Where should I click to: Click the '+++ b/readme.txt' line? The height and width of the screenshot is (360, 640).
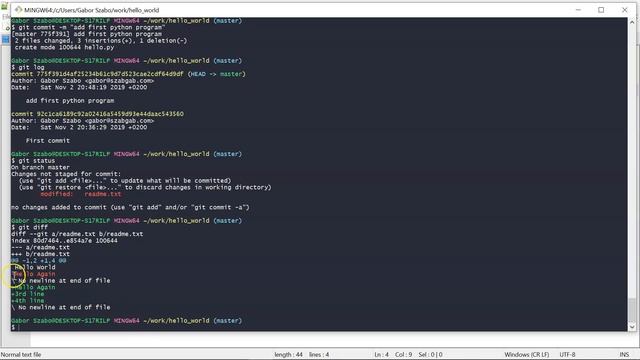tap(40, 254)
